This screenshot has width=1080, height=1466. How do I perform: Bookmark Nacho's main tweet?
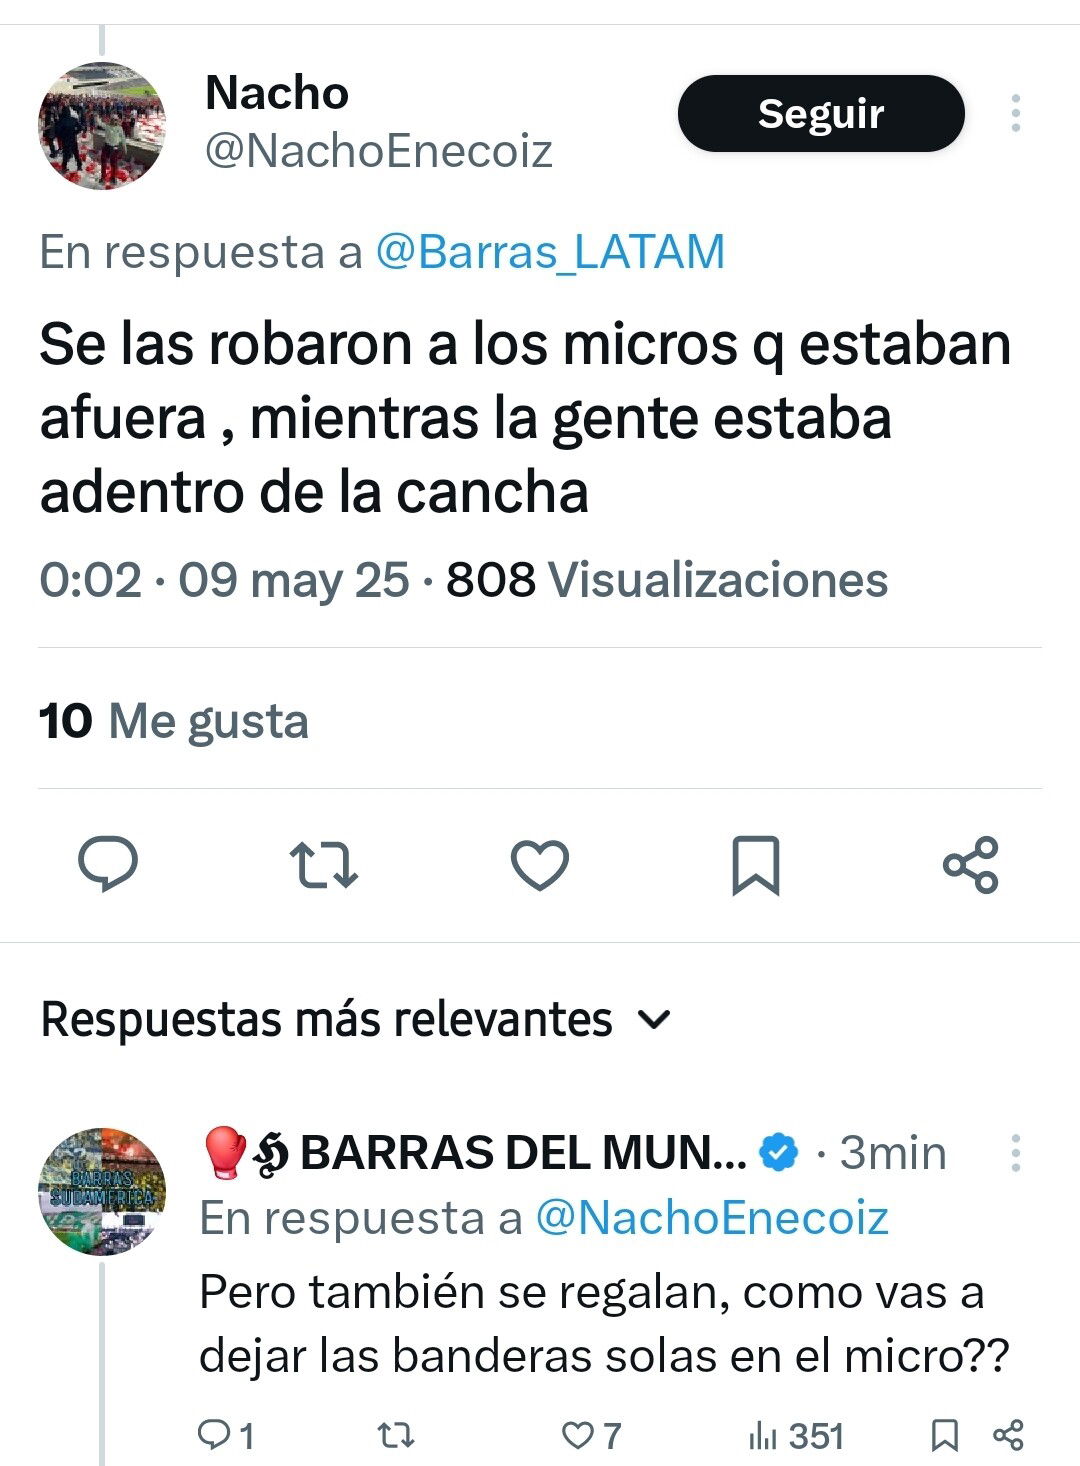[756, 865]
